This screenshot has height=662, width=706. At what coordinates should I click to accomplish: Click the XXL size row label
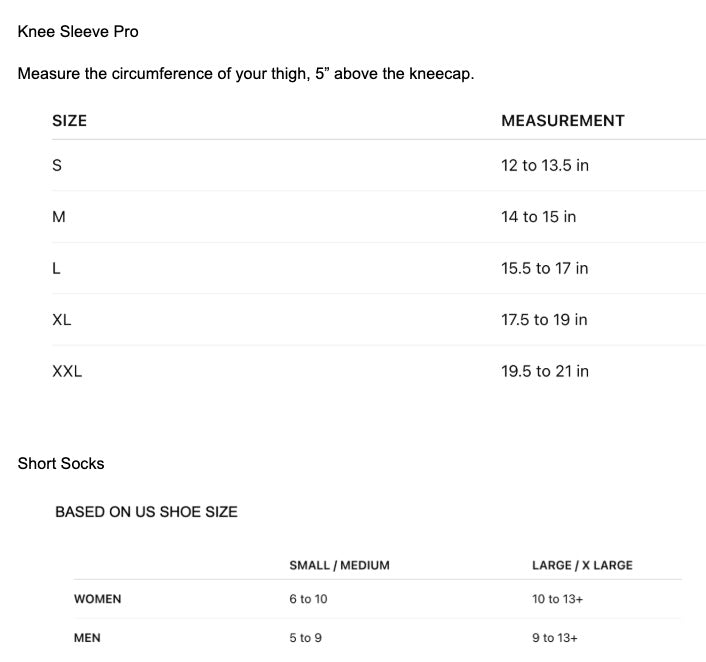tap(67, 372)
